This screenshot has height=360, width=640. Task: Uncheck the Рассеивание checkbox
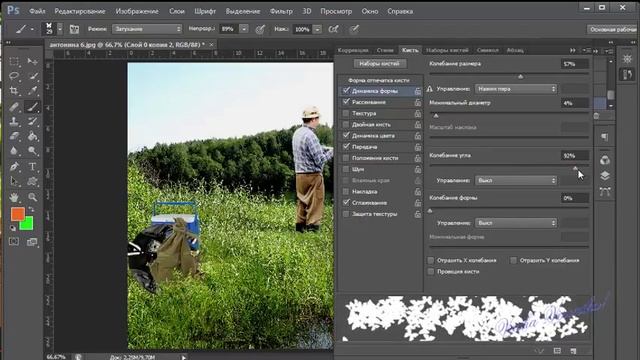click(x=346, y=102)
